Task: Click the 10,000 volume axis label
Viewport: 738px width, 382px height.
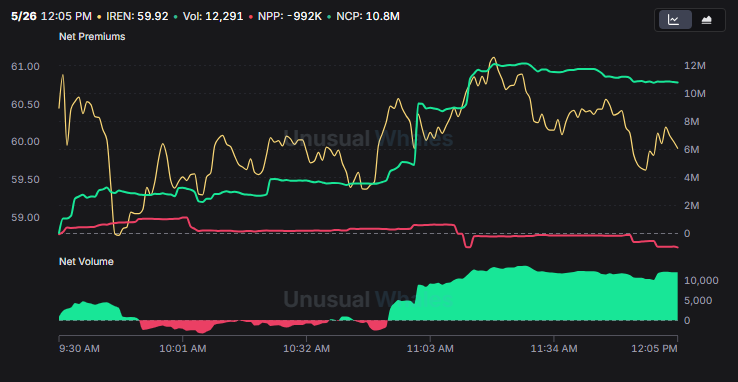Action: pyautogui.click(x=701, y=280)
